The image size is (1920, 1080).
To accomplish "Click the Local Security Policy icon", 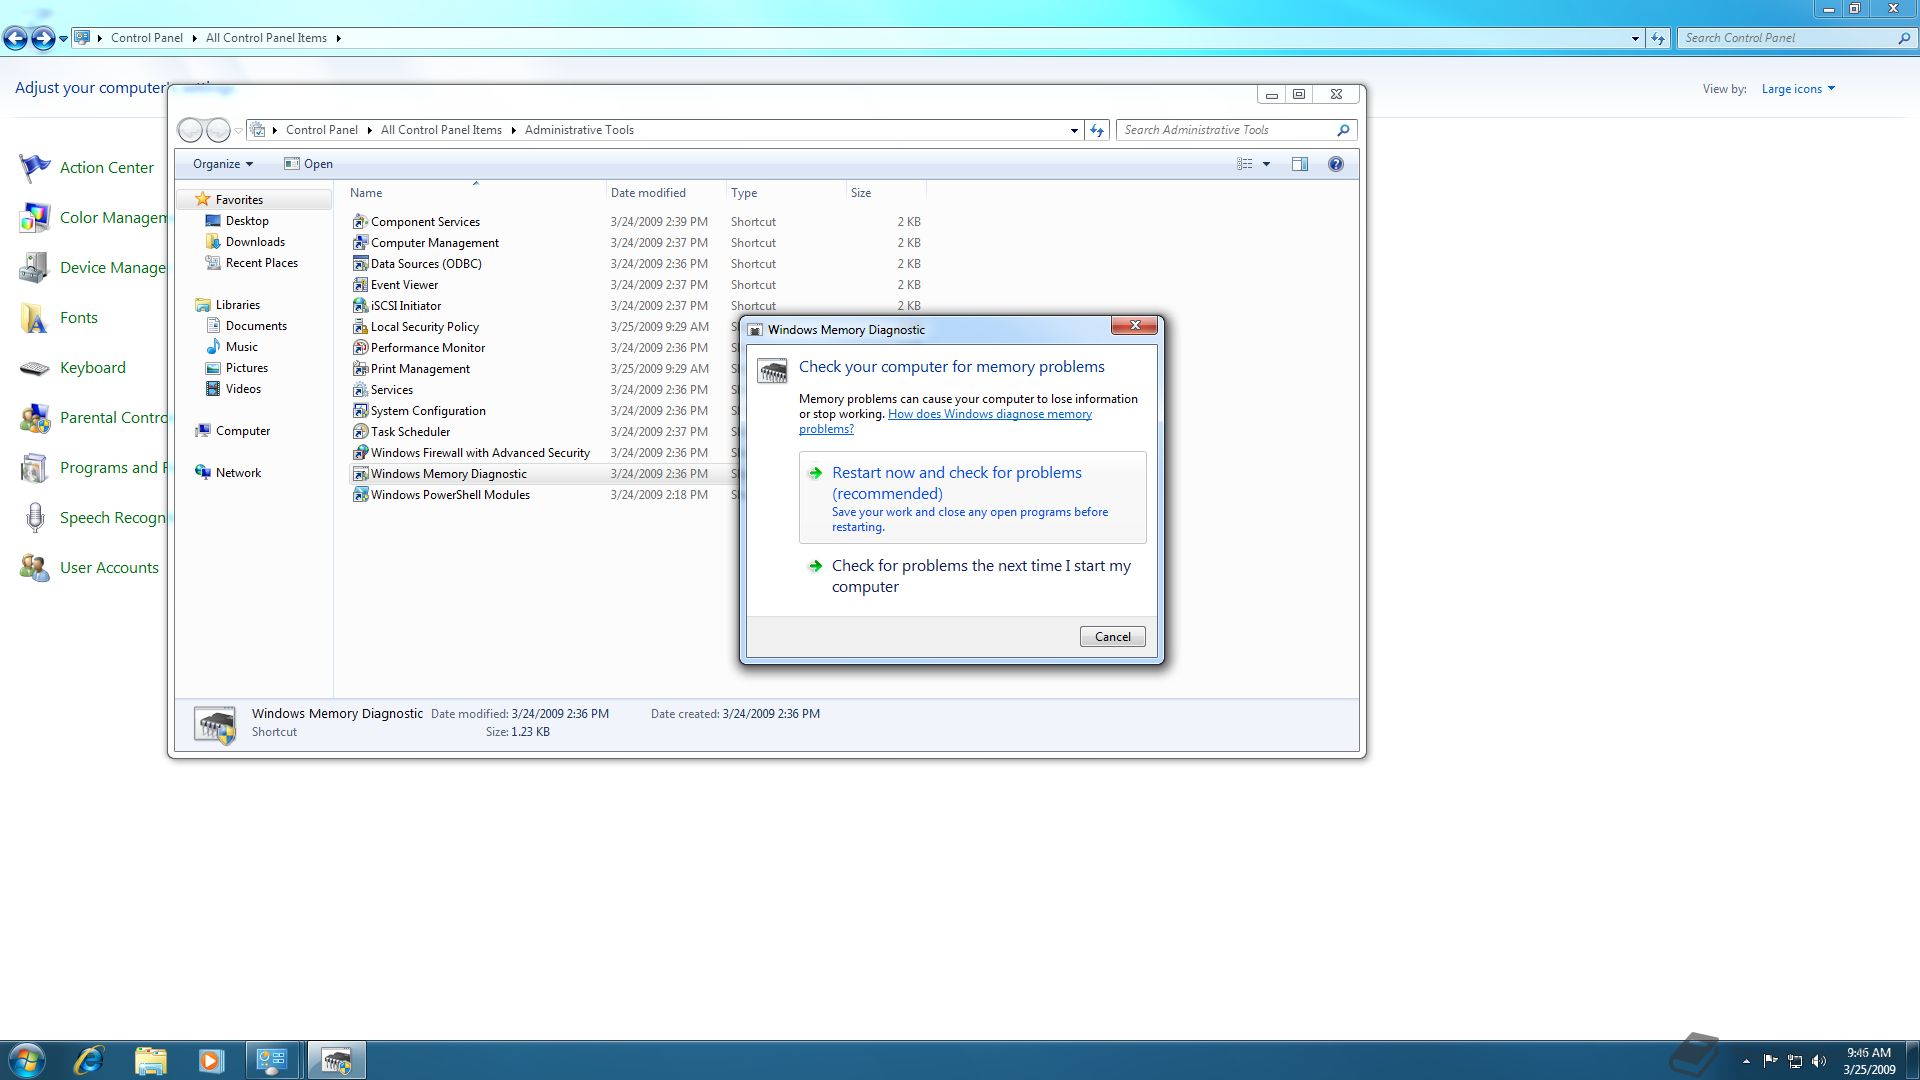I will point(360,327).
